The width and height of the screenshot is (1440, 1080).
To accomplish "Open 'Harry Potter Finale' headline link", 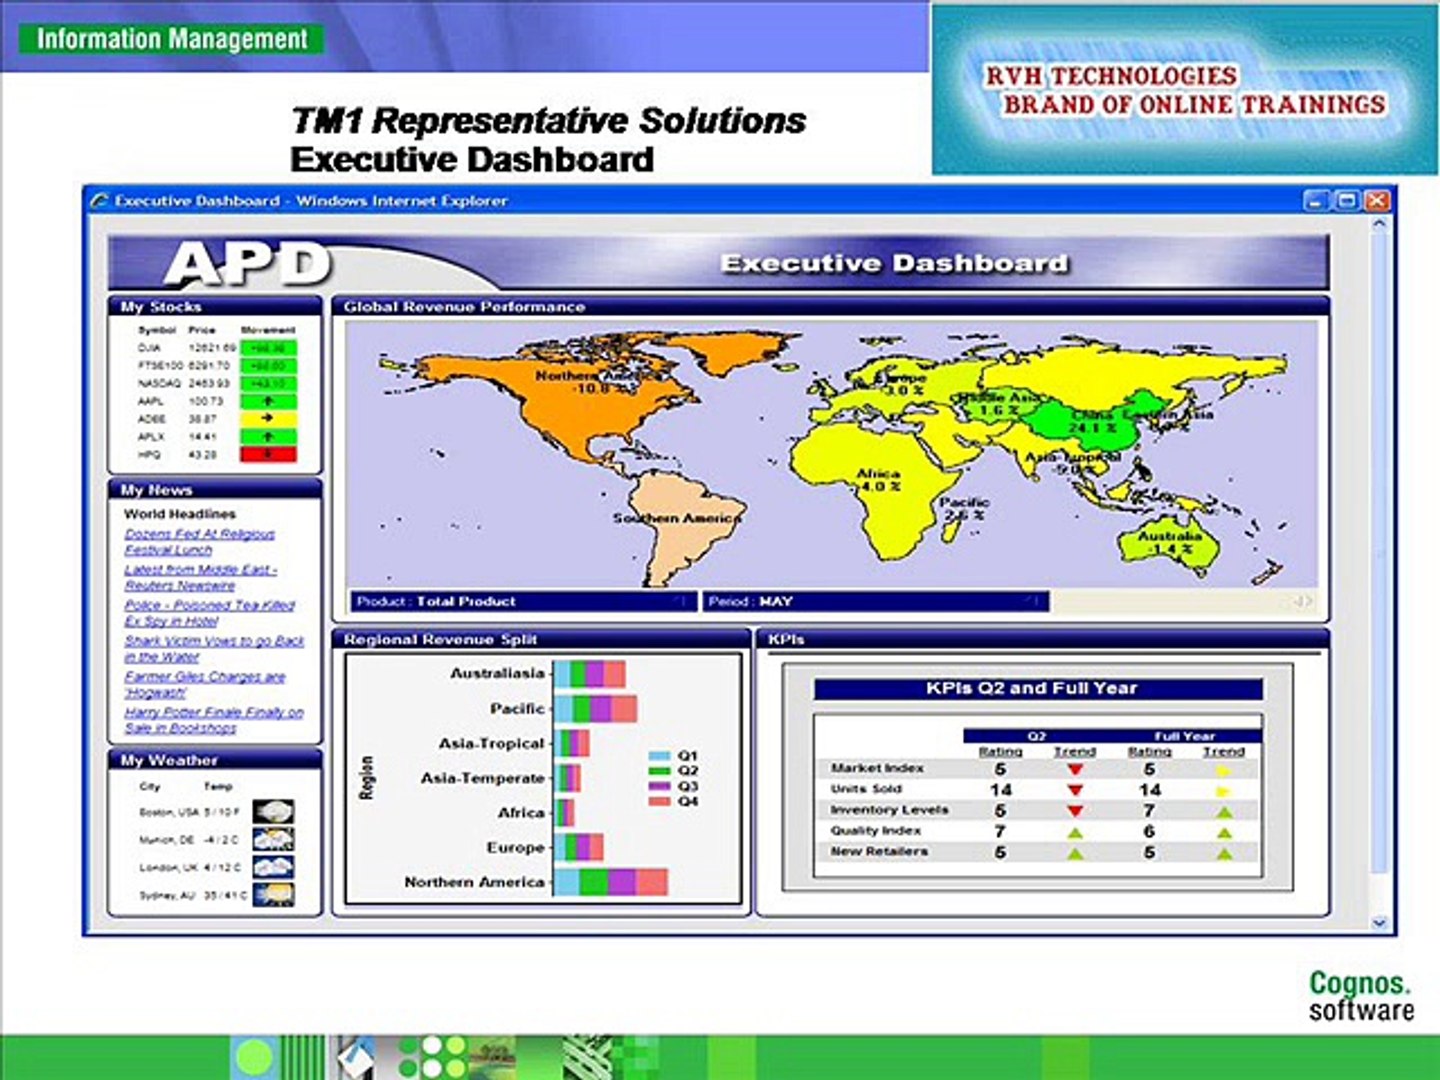I will [x=214, y=720].
